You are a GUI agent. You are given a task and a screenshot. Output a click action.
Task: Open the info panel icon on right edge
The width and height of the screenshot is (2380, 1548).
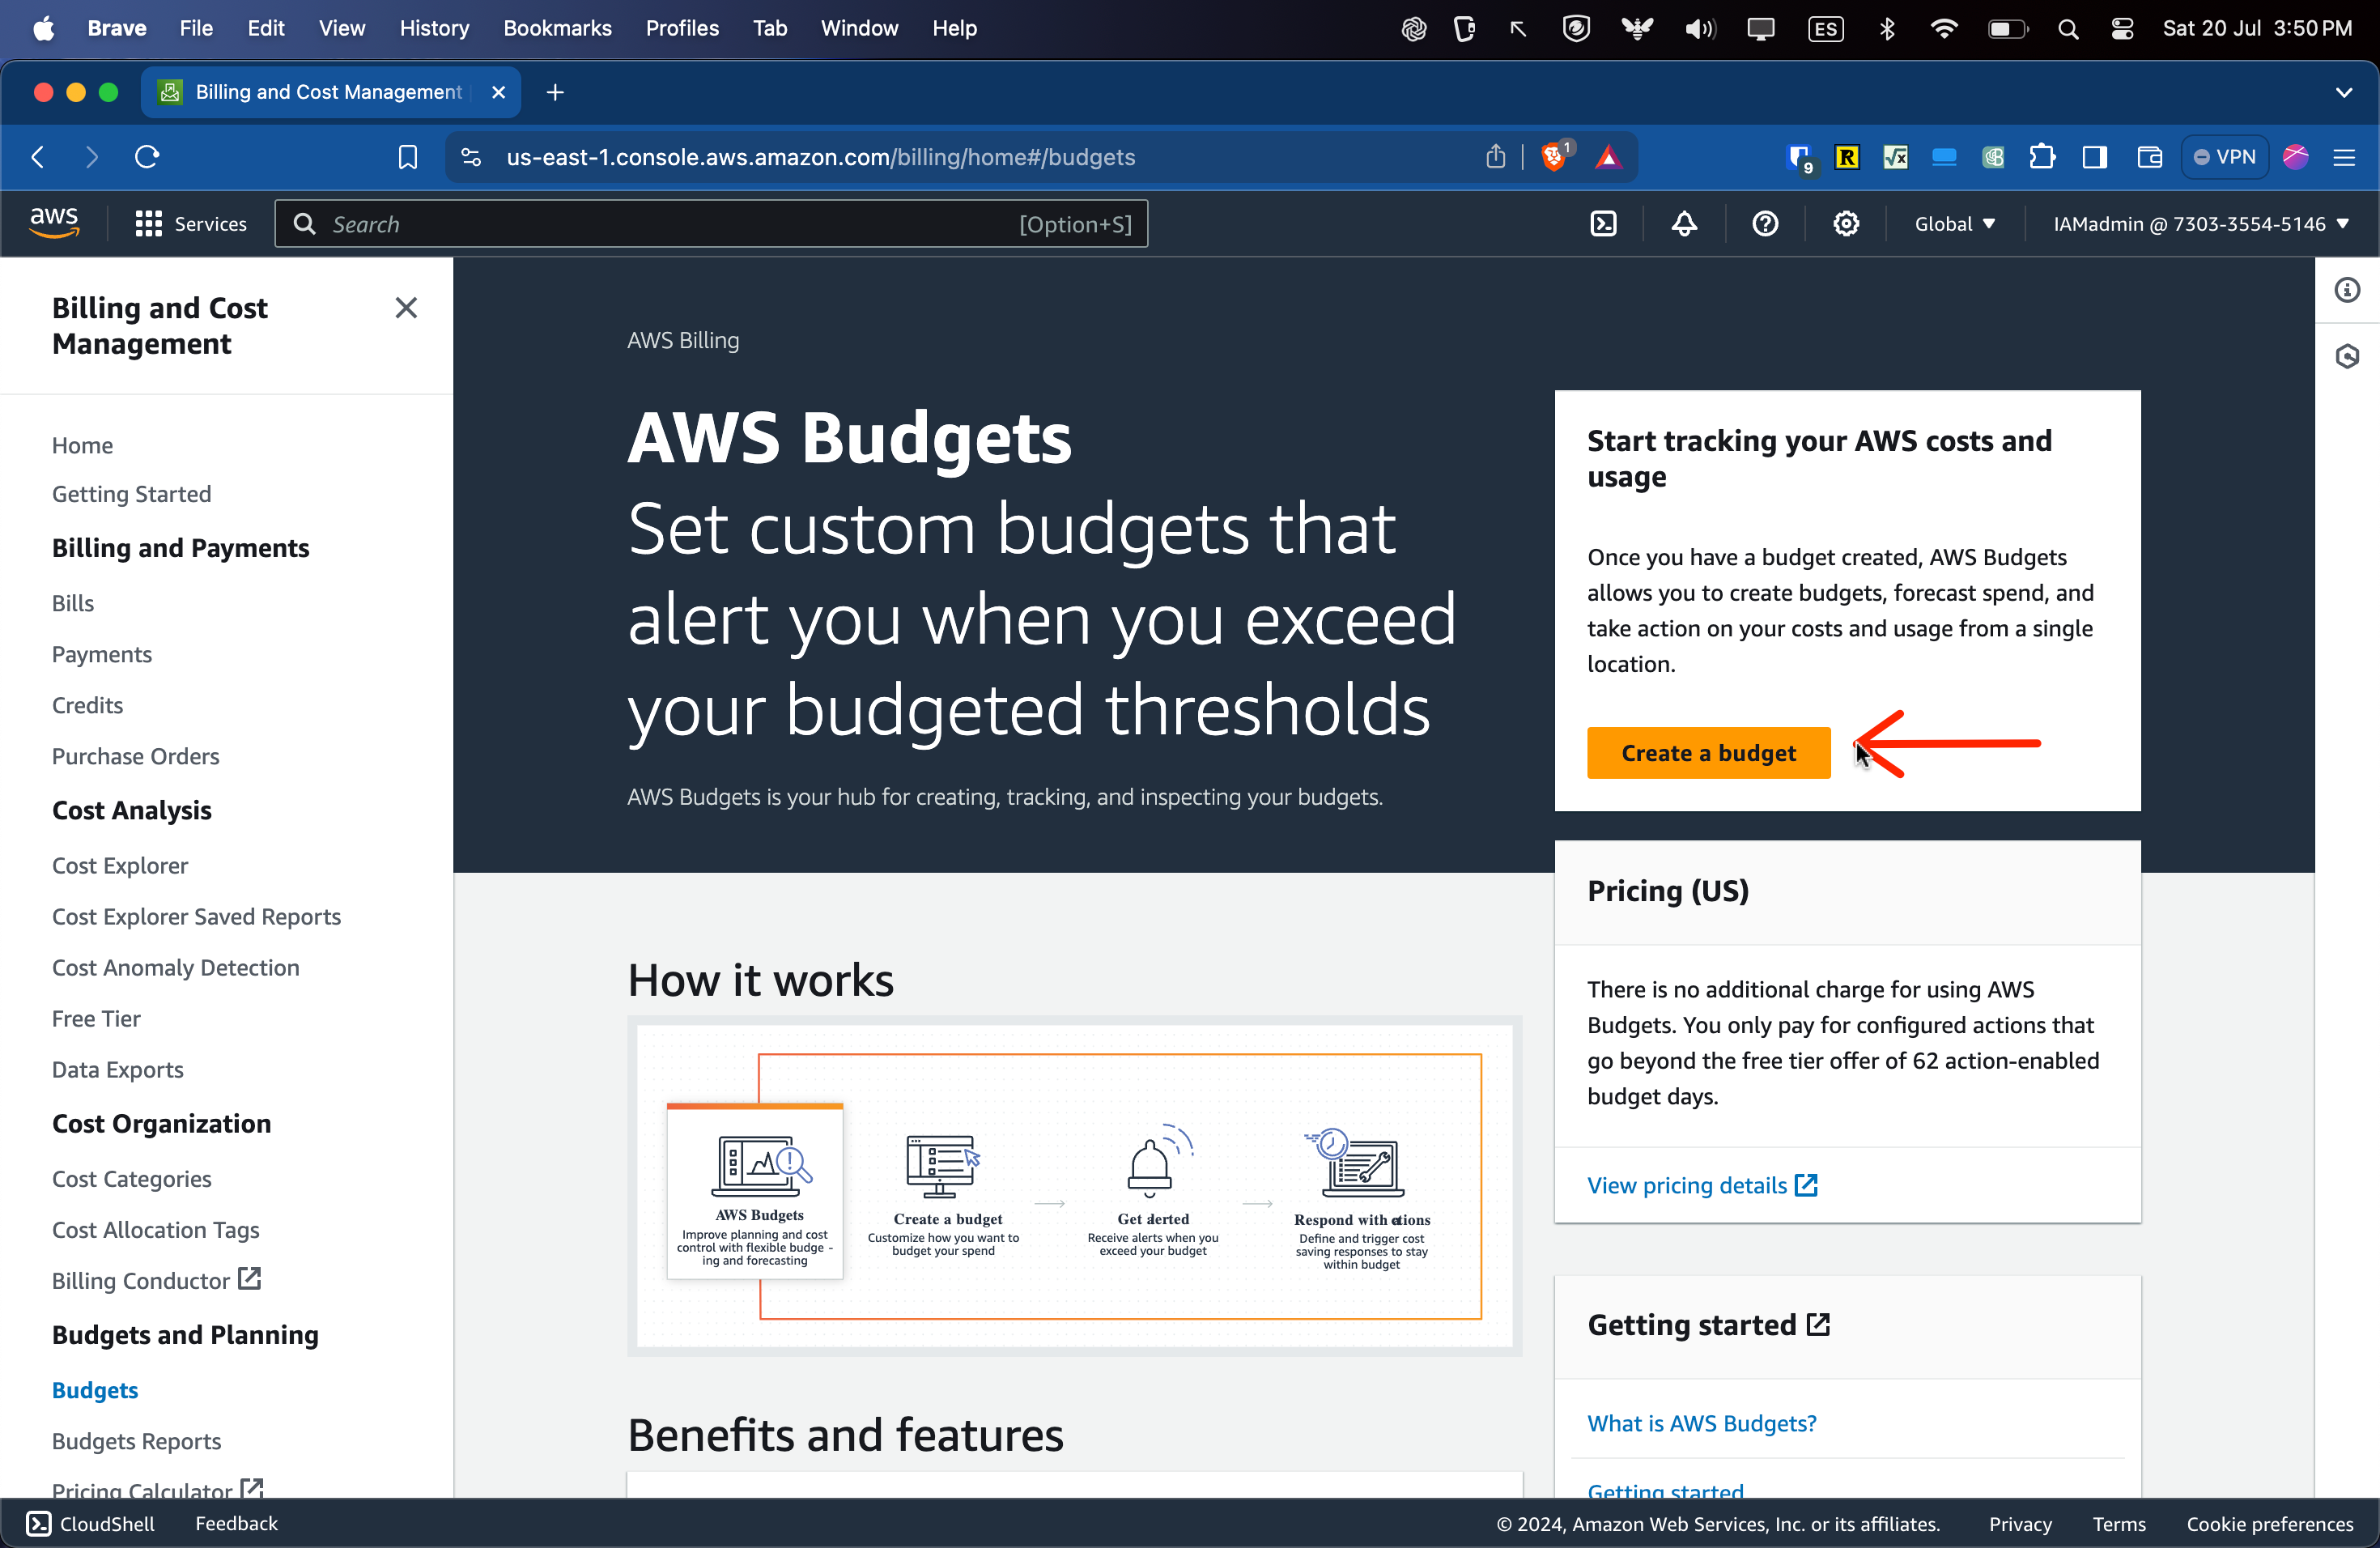point(2347,290)
